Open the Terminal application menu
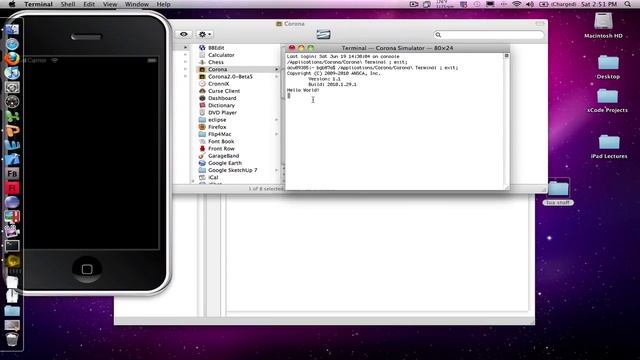The image size is (640, 360). [38, 4]
